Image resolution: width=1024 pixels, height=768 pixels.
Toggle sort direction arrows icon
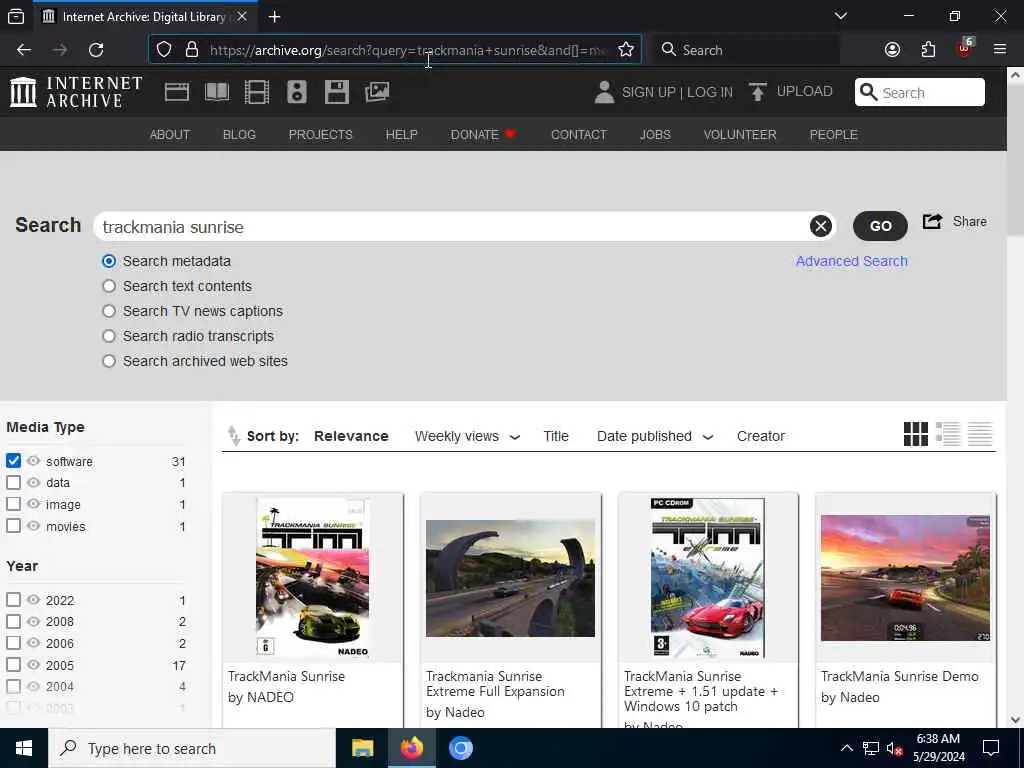(x=233, y=436)
